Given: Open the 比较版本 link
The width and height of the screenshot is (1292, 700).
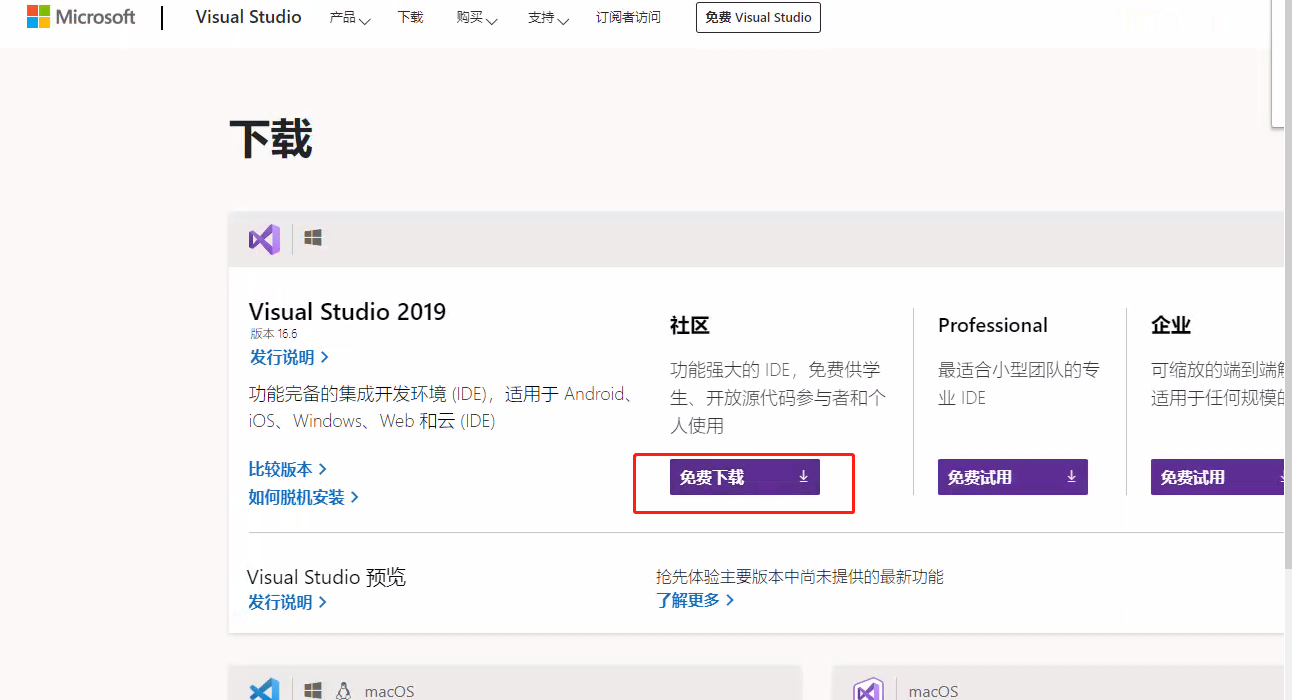Looking at the screenshot, I should tap(288, 469).
